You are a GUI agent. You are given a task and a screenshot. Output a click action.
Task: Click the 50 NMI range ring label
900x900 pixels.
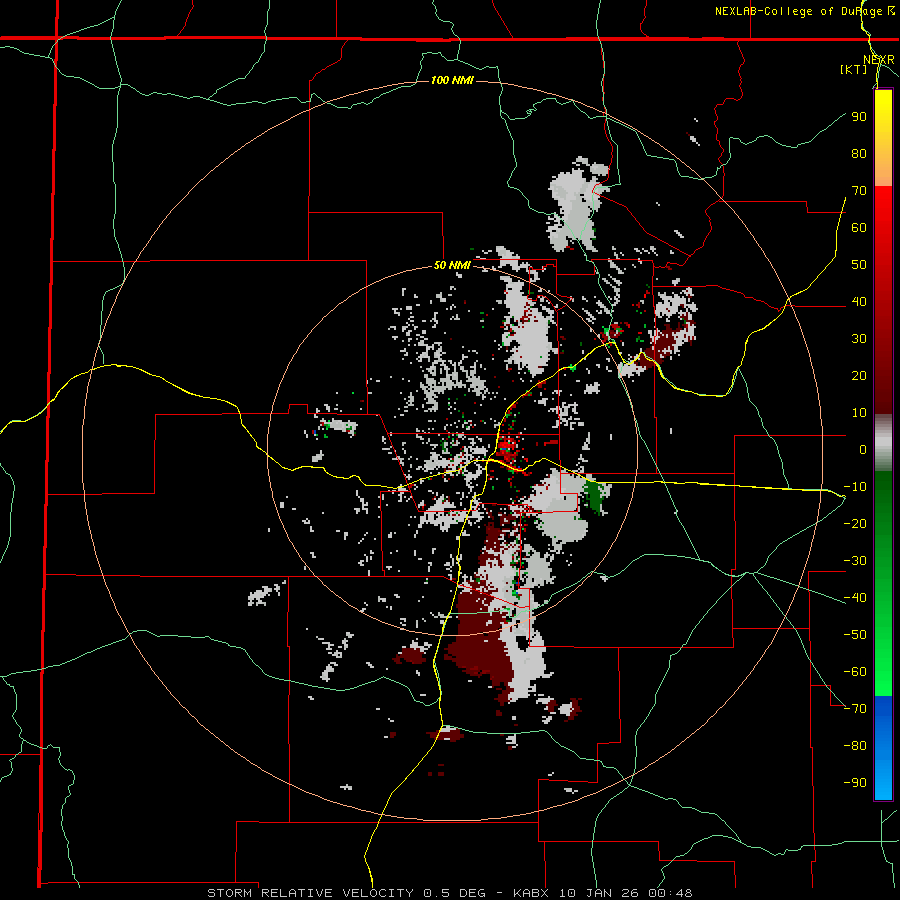click(452, 265)
